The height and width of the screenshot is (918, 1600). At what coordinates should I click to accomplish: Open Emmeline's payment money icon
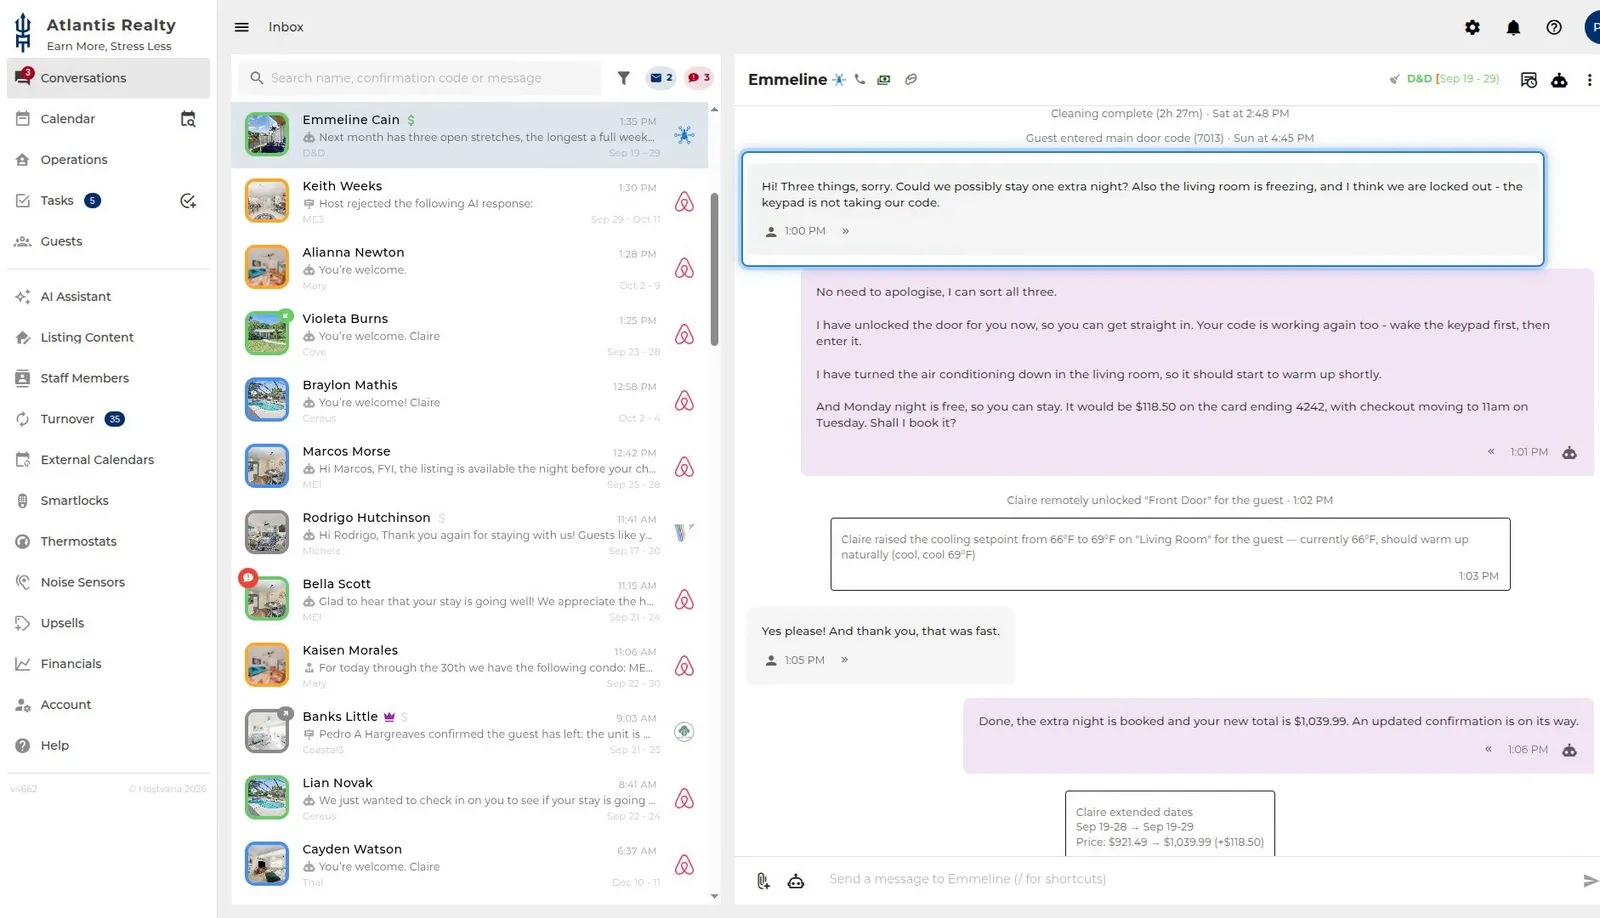tap(884, 79)
